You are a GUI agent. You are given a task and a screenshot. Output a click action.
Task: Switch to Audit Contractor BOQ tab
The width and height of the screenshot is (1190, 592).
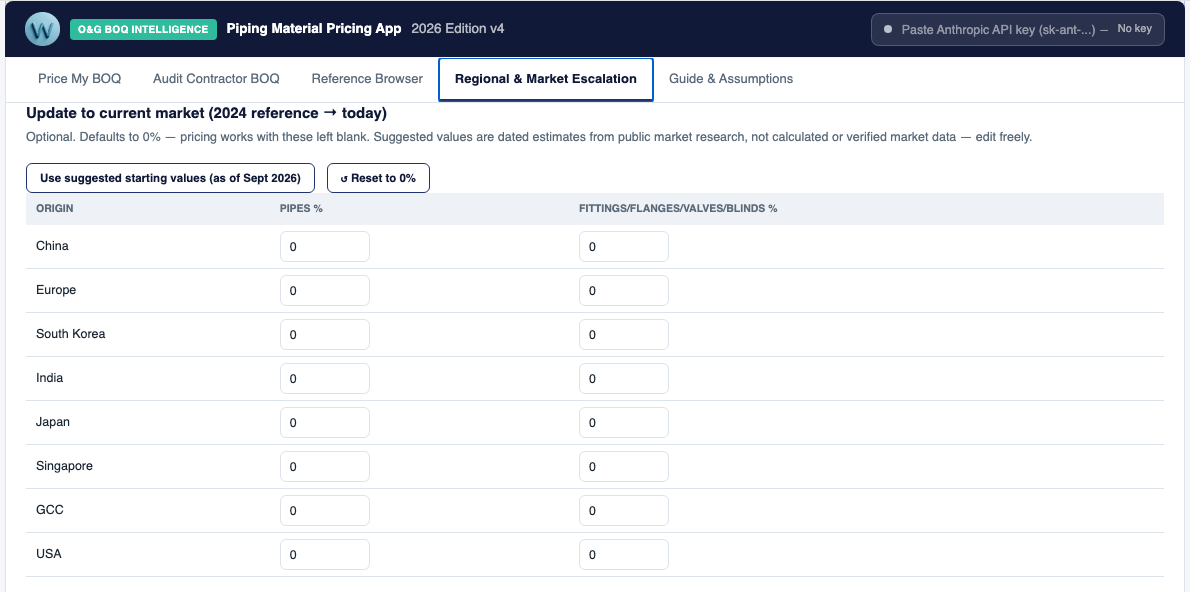tap(216, 79)
